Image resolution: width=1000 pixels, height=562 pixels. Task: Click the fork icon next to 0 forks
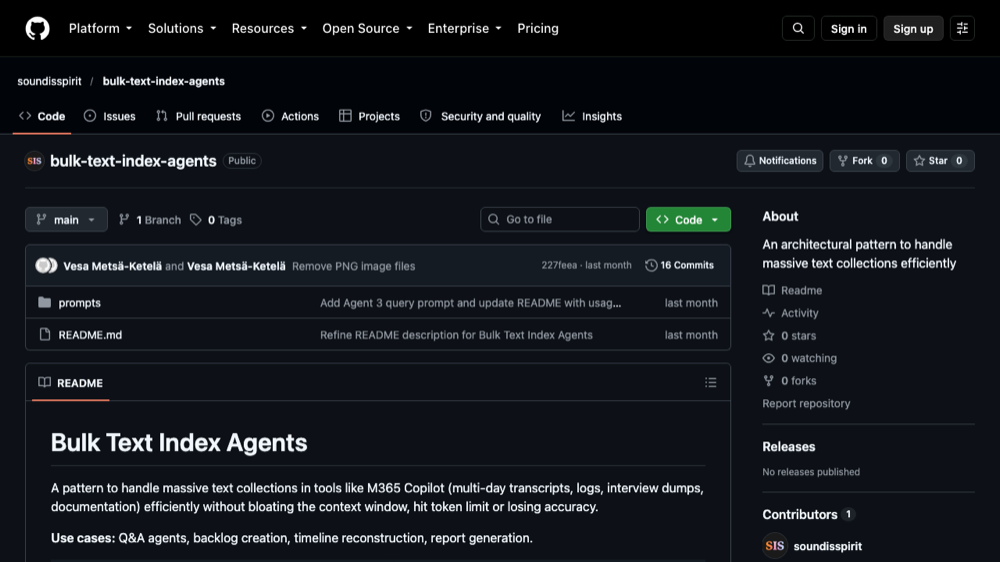(x=768, y=381)
